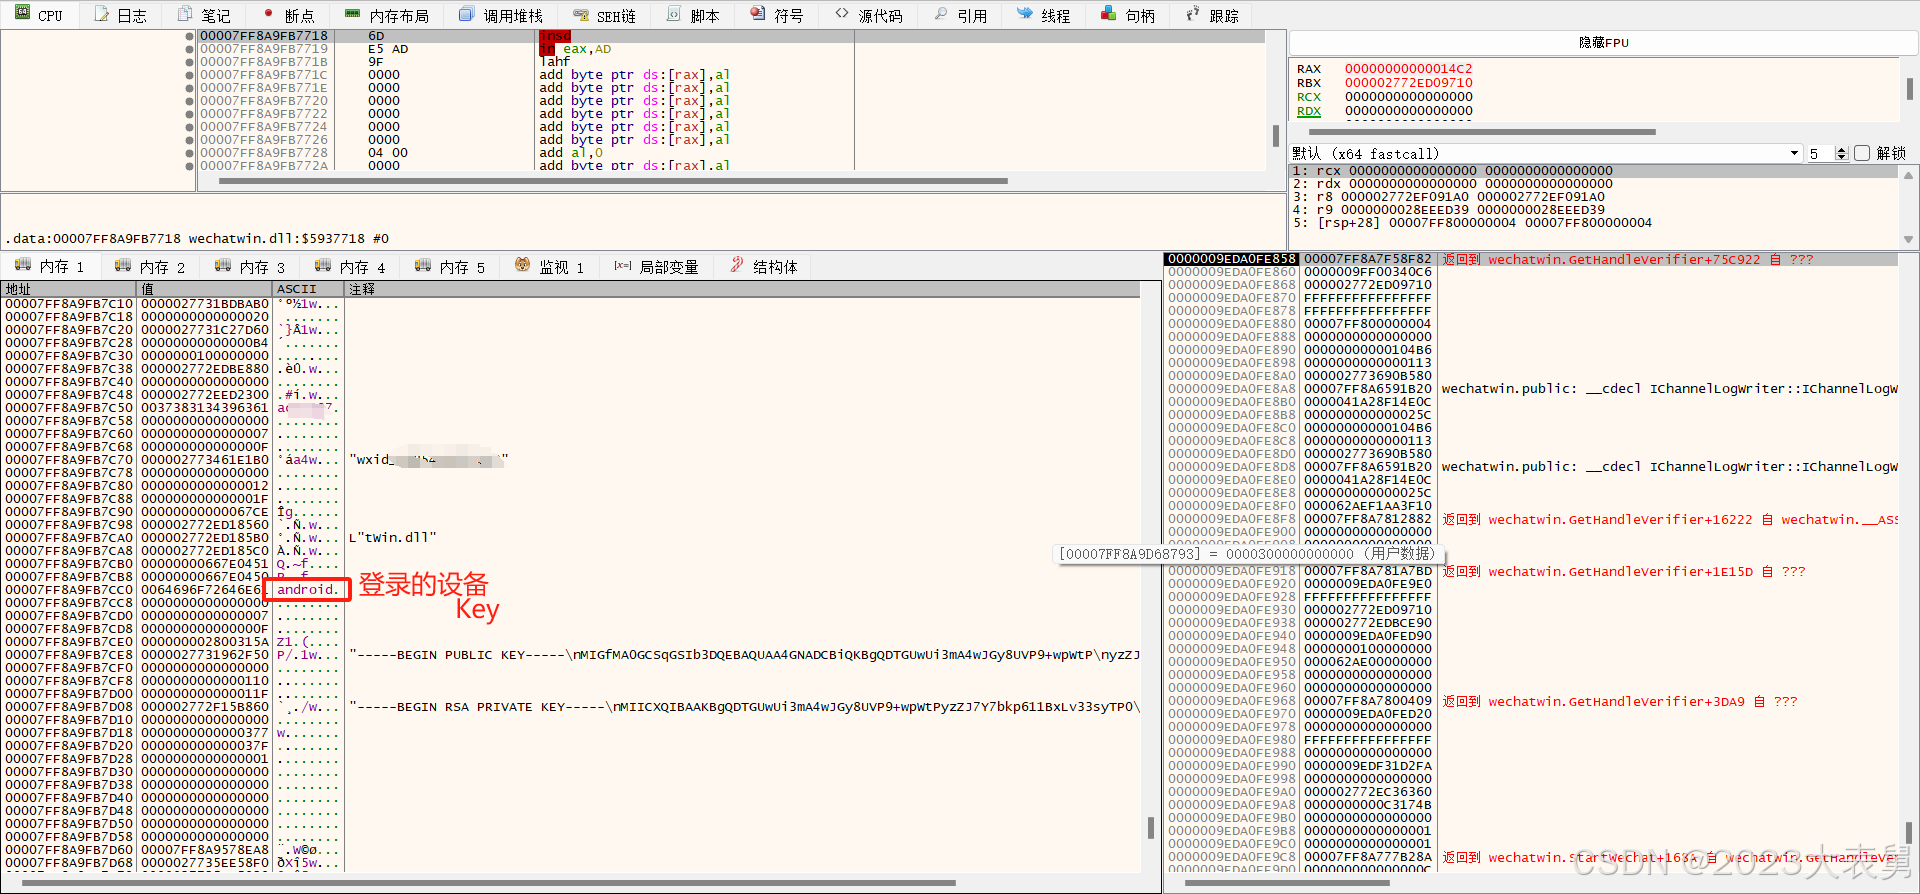
Task: Check the 解锁 unlock checkbox
Action: click(x=1862, y=153)
